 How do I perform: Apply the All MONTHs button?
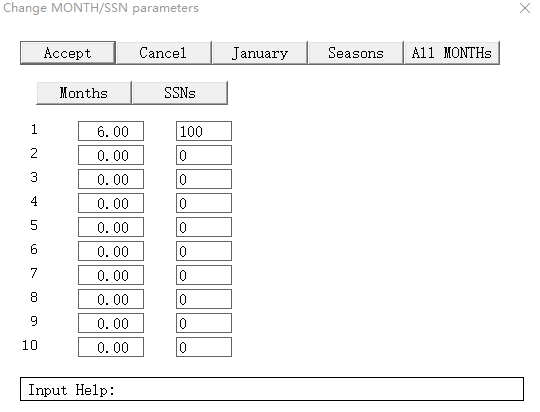point(451,53)
